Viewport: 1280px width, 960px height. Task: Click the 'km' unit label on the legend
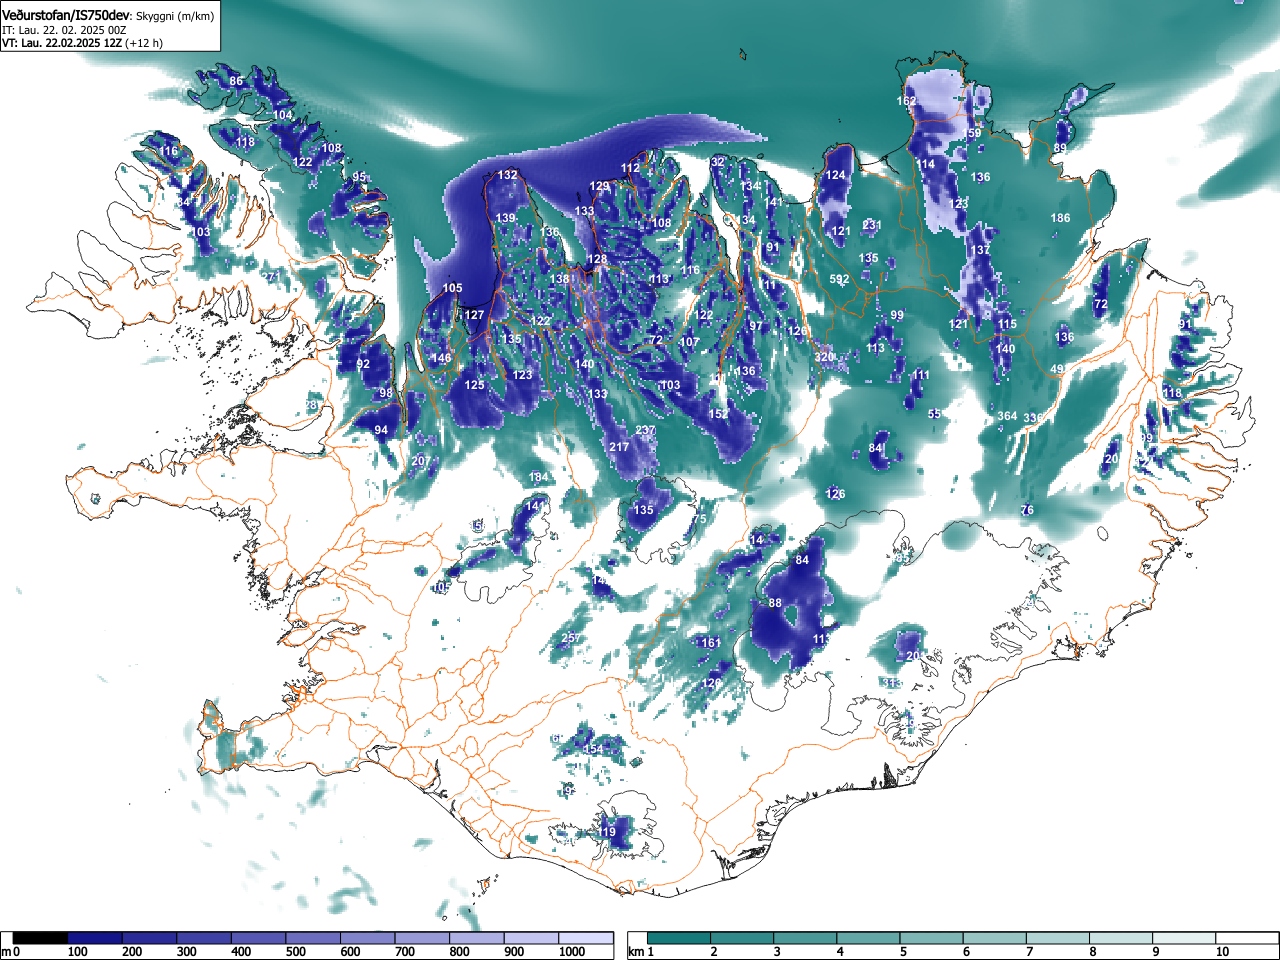pyautogui.click(x=636, y=952)
